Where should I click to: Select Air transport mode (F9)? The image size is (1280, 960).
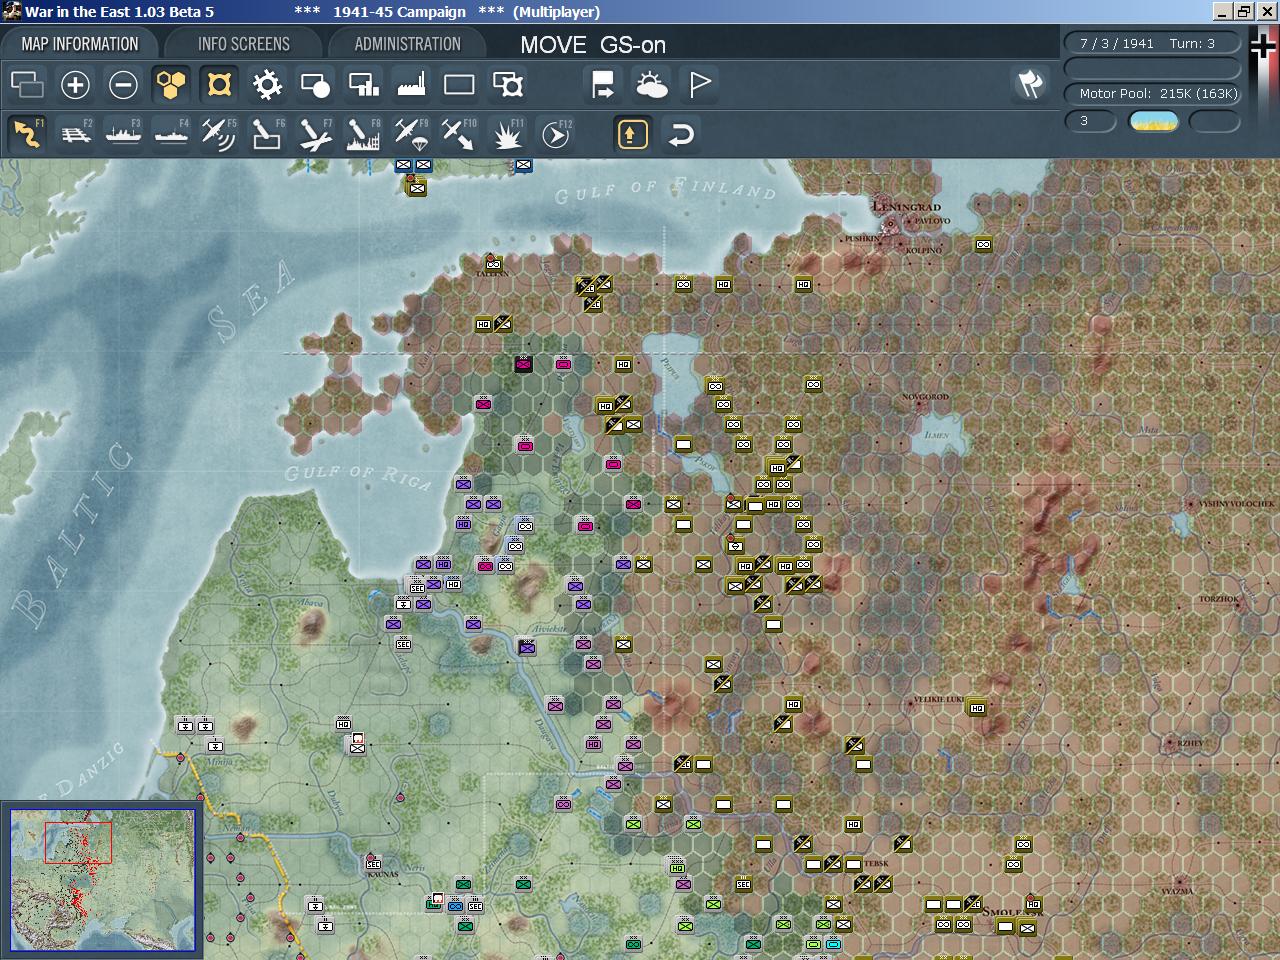(411, 134)
